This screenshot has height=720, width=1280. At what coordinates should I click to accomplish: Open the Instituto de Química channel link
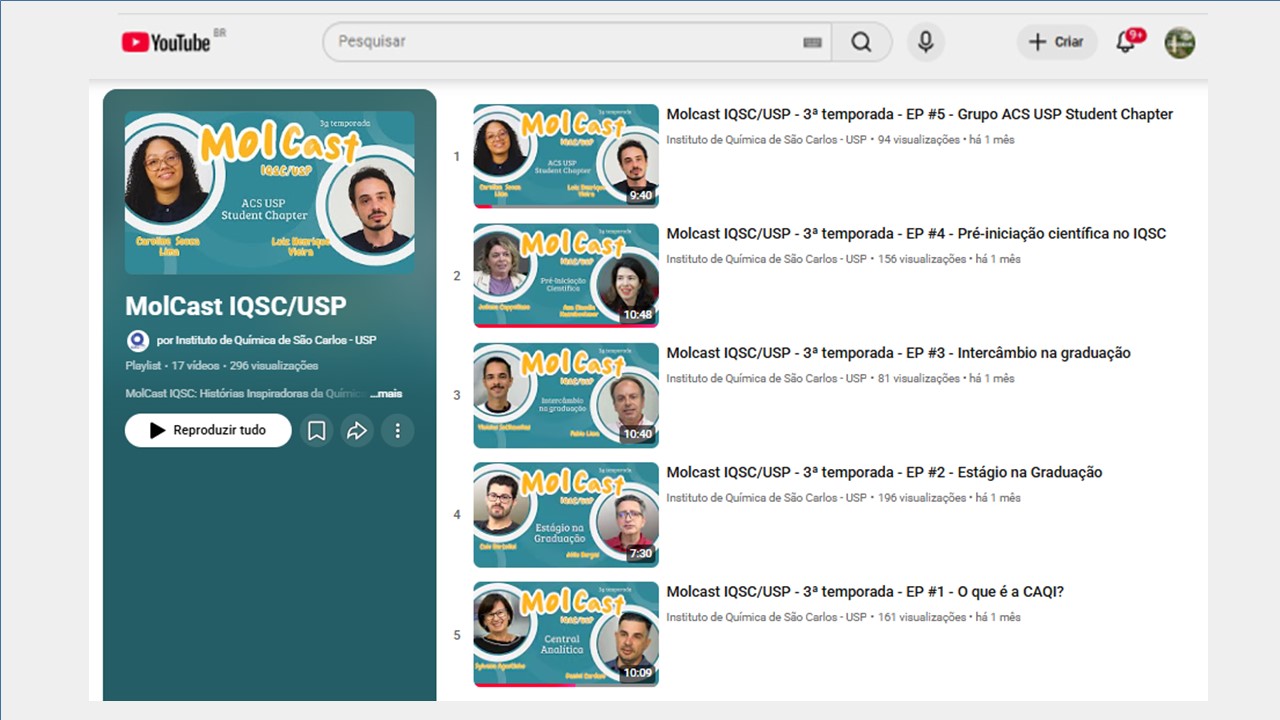[266, 340]
